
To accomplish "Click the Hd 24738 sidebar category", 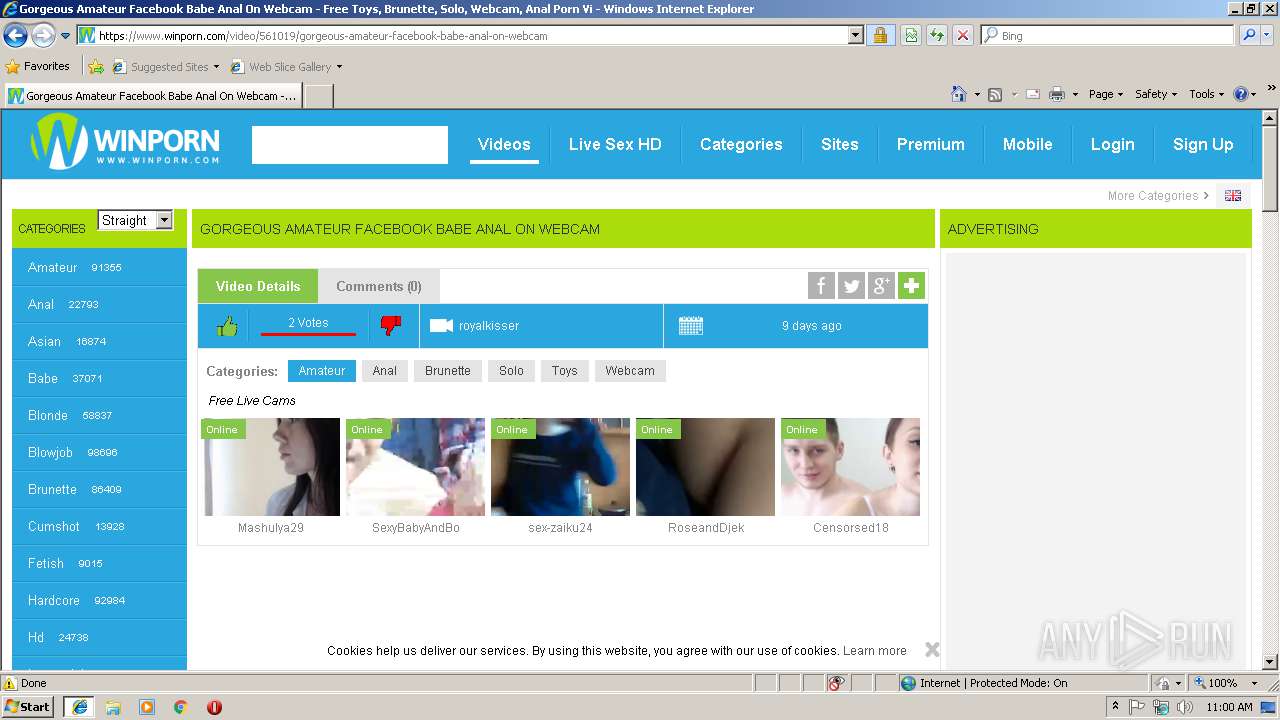I will (99, 637).
